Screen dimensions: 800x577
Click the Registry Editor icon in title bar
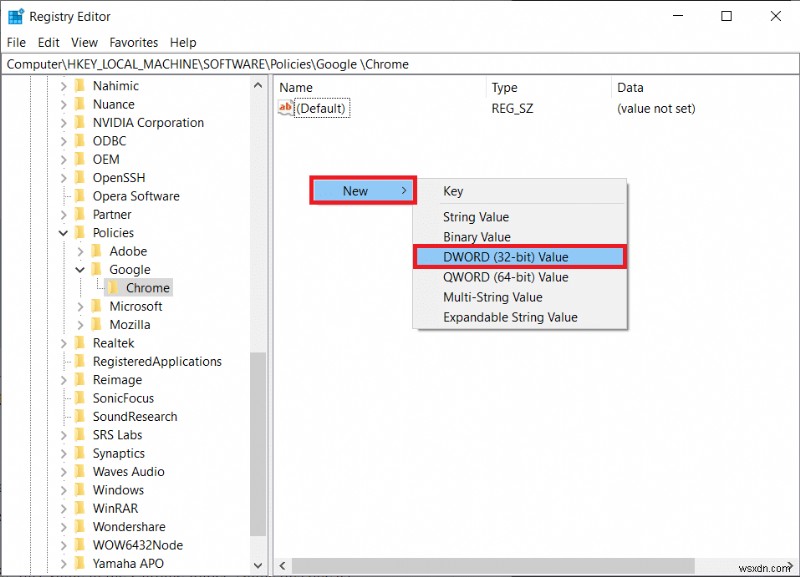coord(14,15)
